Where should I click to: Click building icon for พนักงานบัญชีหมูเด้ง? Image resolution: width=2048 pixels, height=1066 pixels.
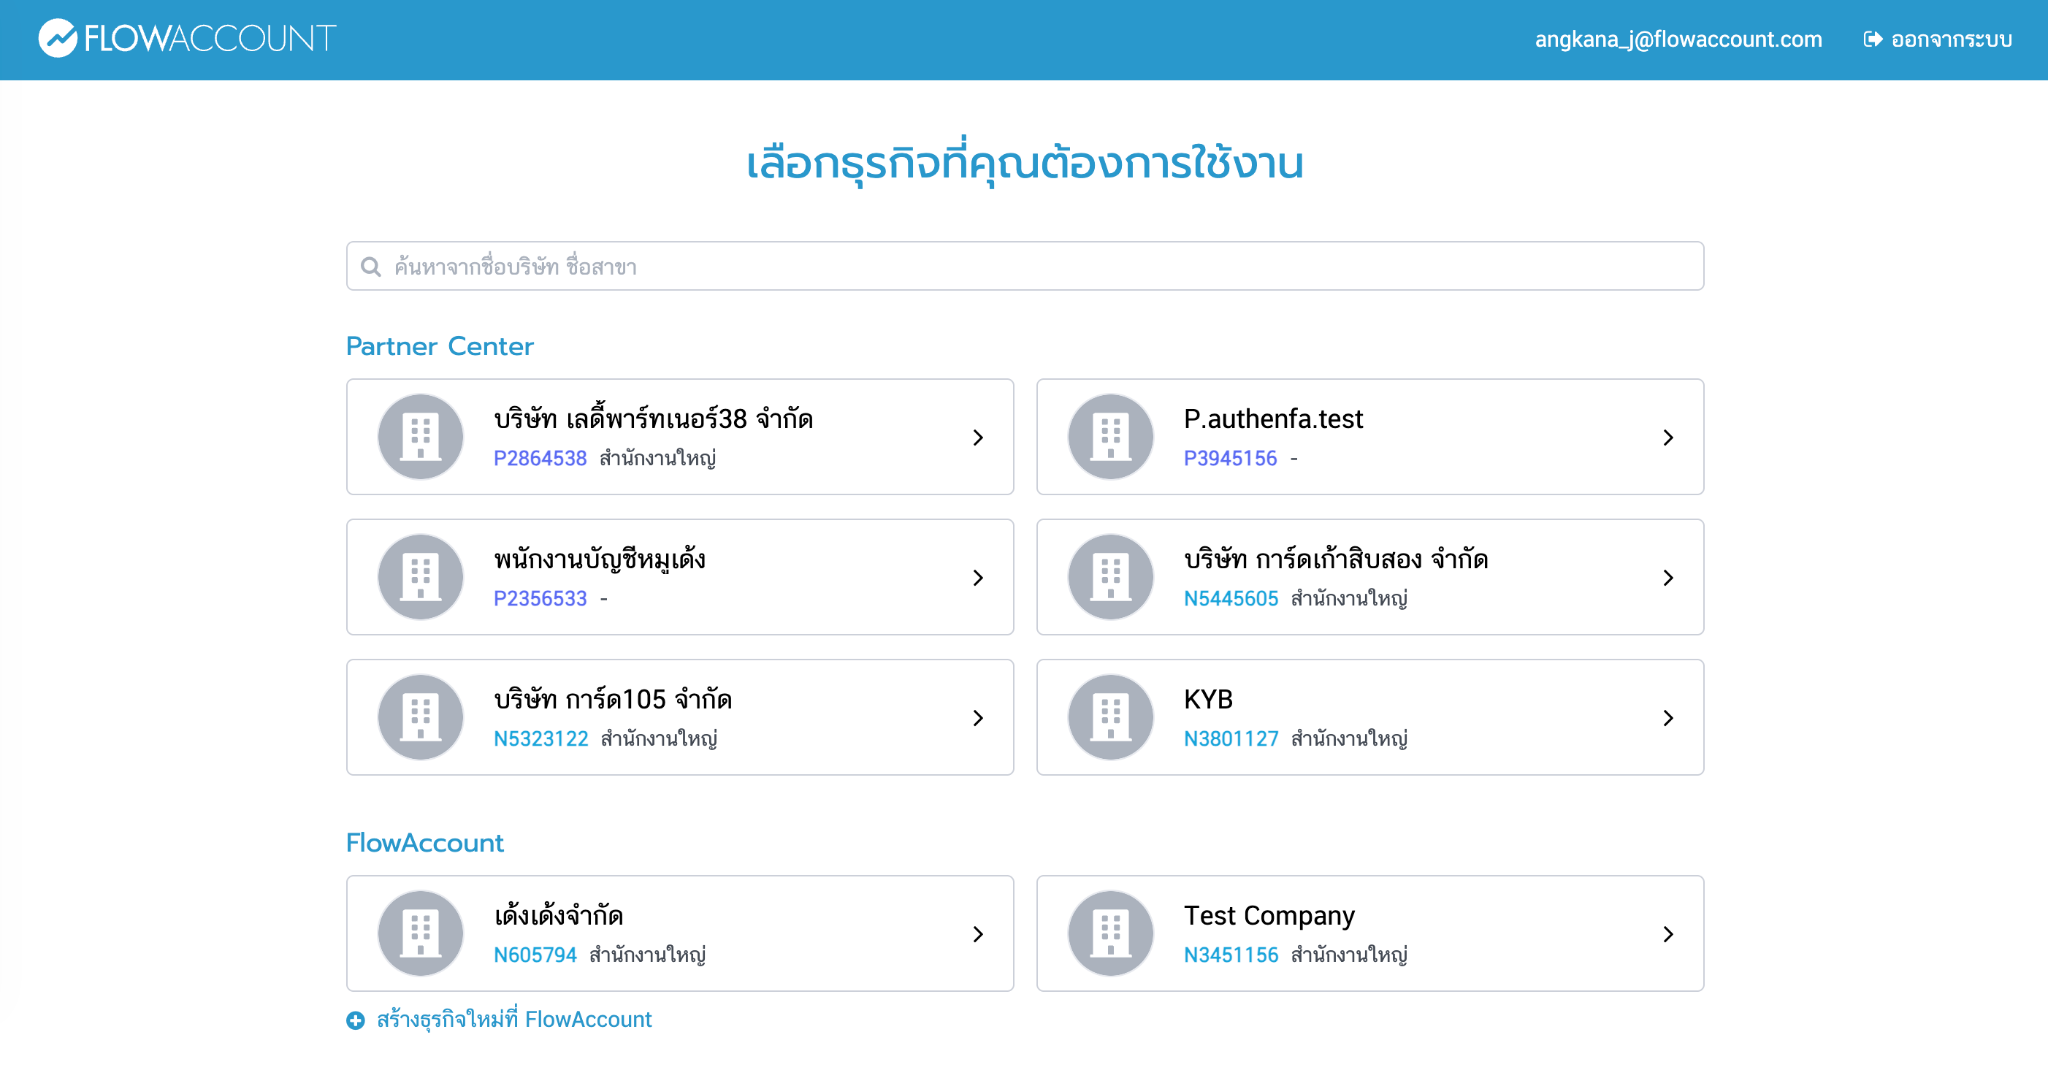click(421, 577)
